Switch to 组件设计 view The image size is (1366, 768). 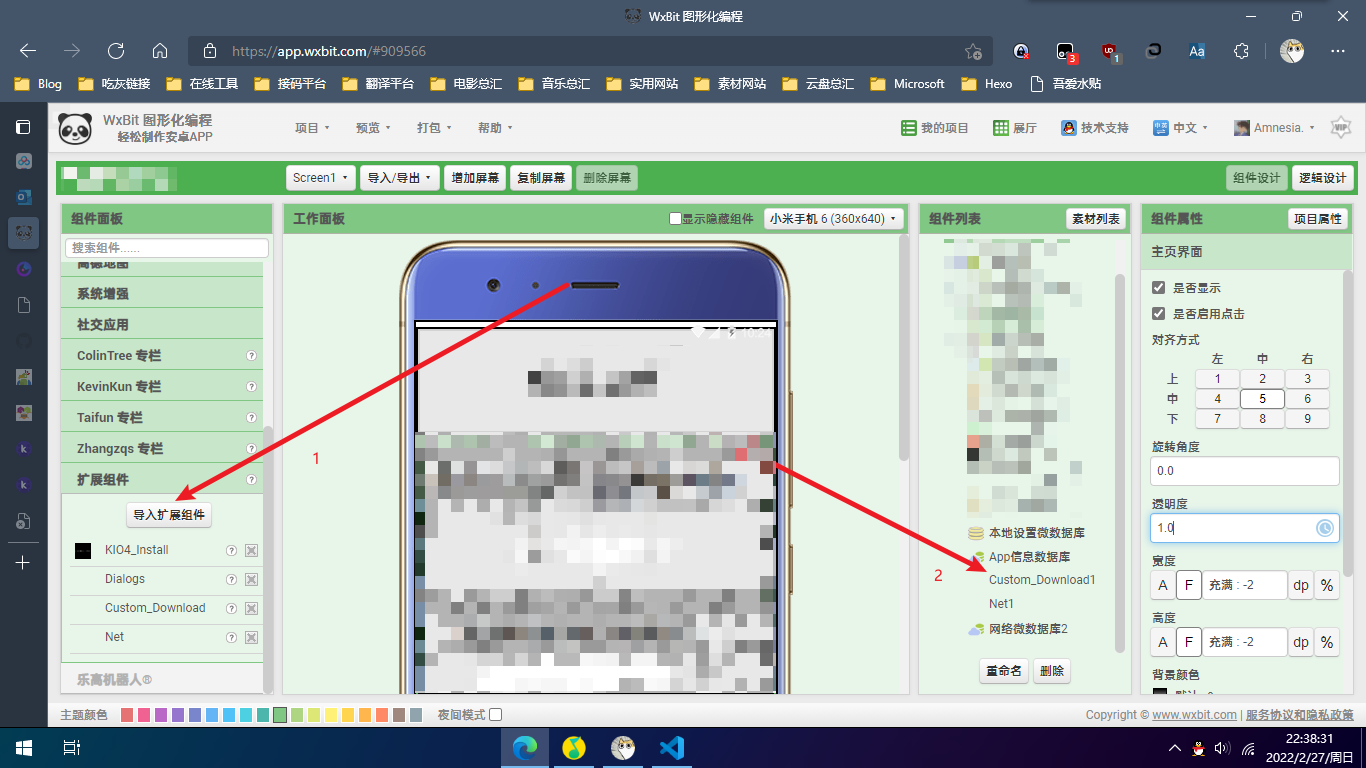tap(1257, 178)
